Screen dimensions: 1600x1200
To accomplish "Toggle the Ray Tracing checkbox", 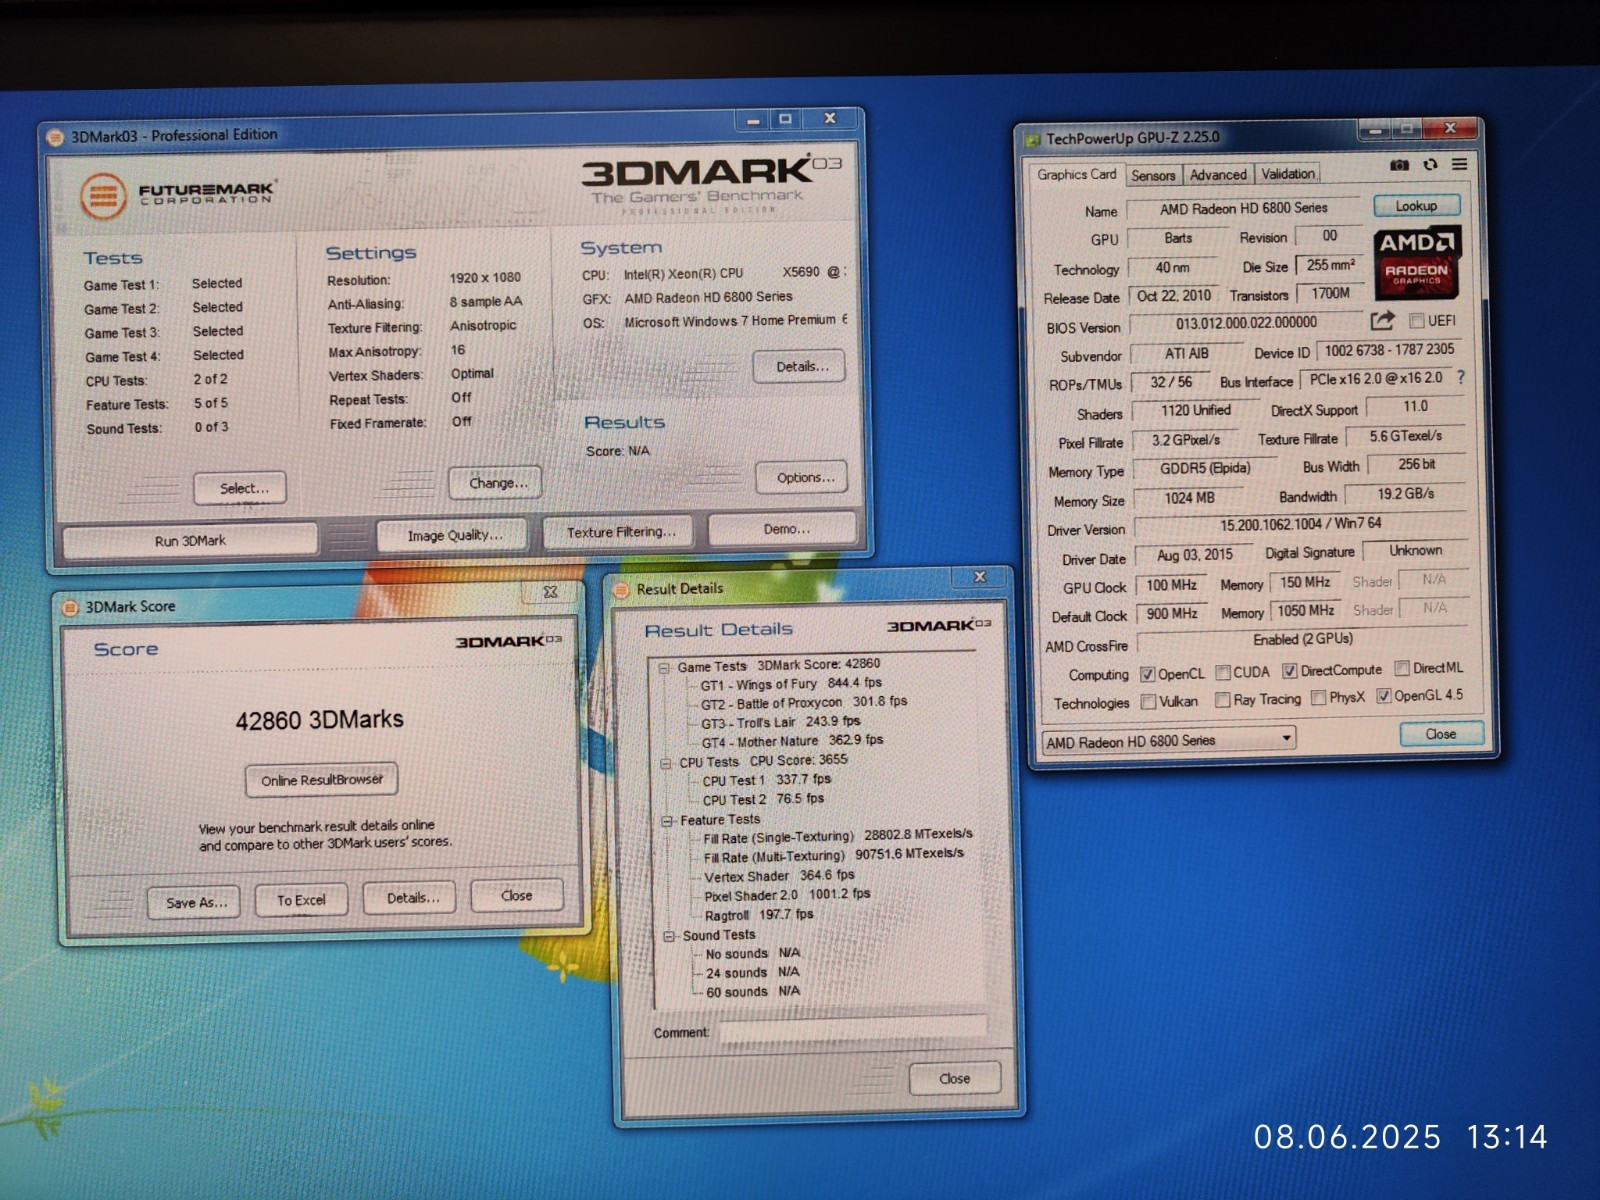I will [x=1222, y=700].
